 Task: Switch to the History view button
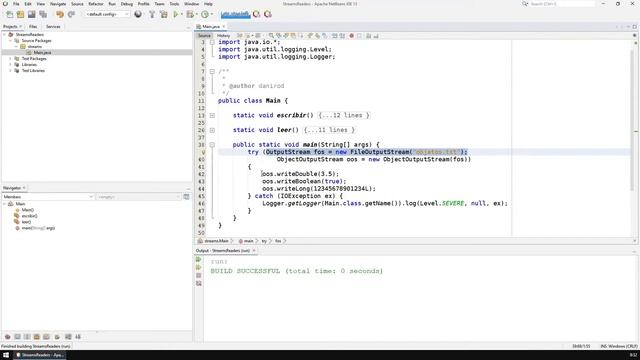223,36
